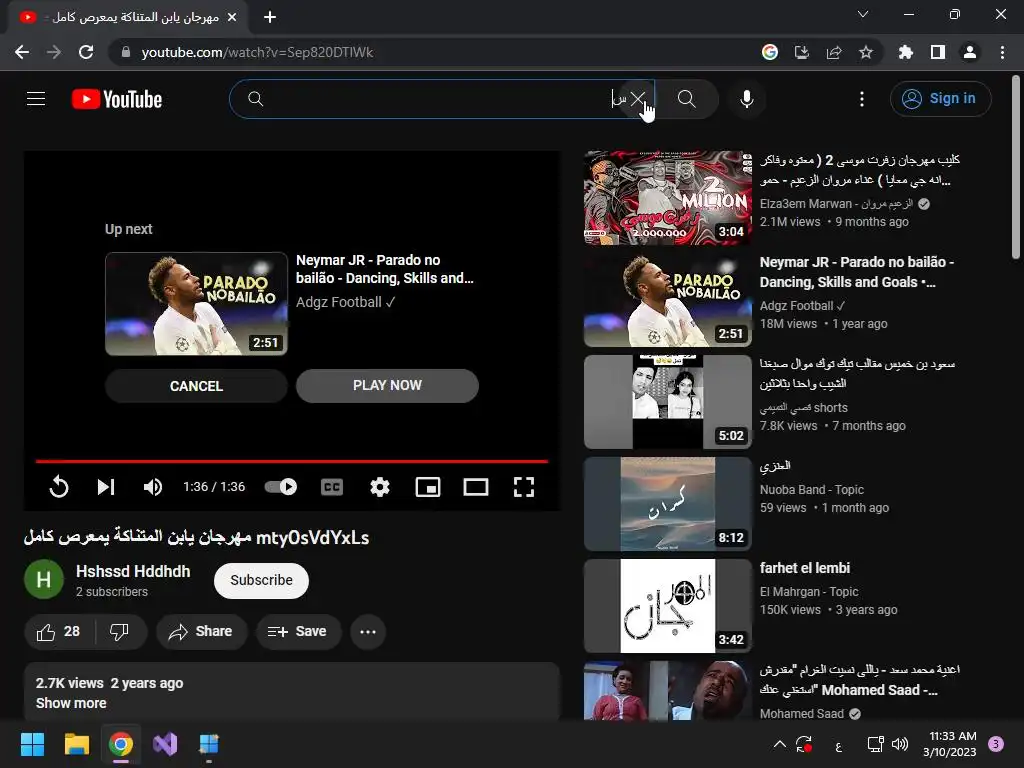Enter full screen mode

coord(524,487)
